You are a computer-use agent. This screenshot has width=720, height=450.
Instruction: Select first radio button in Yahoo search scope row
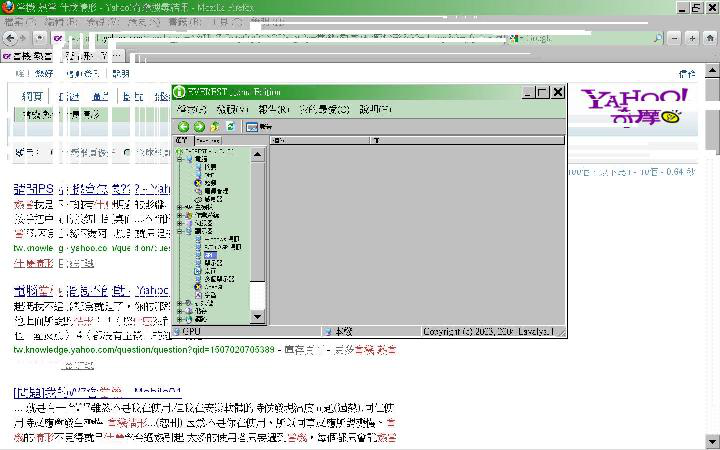tap(53, 152)
